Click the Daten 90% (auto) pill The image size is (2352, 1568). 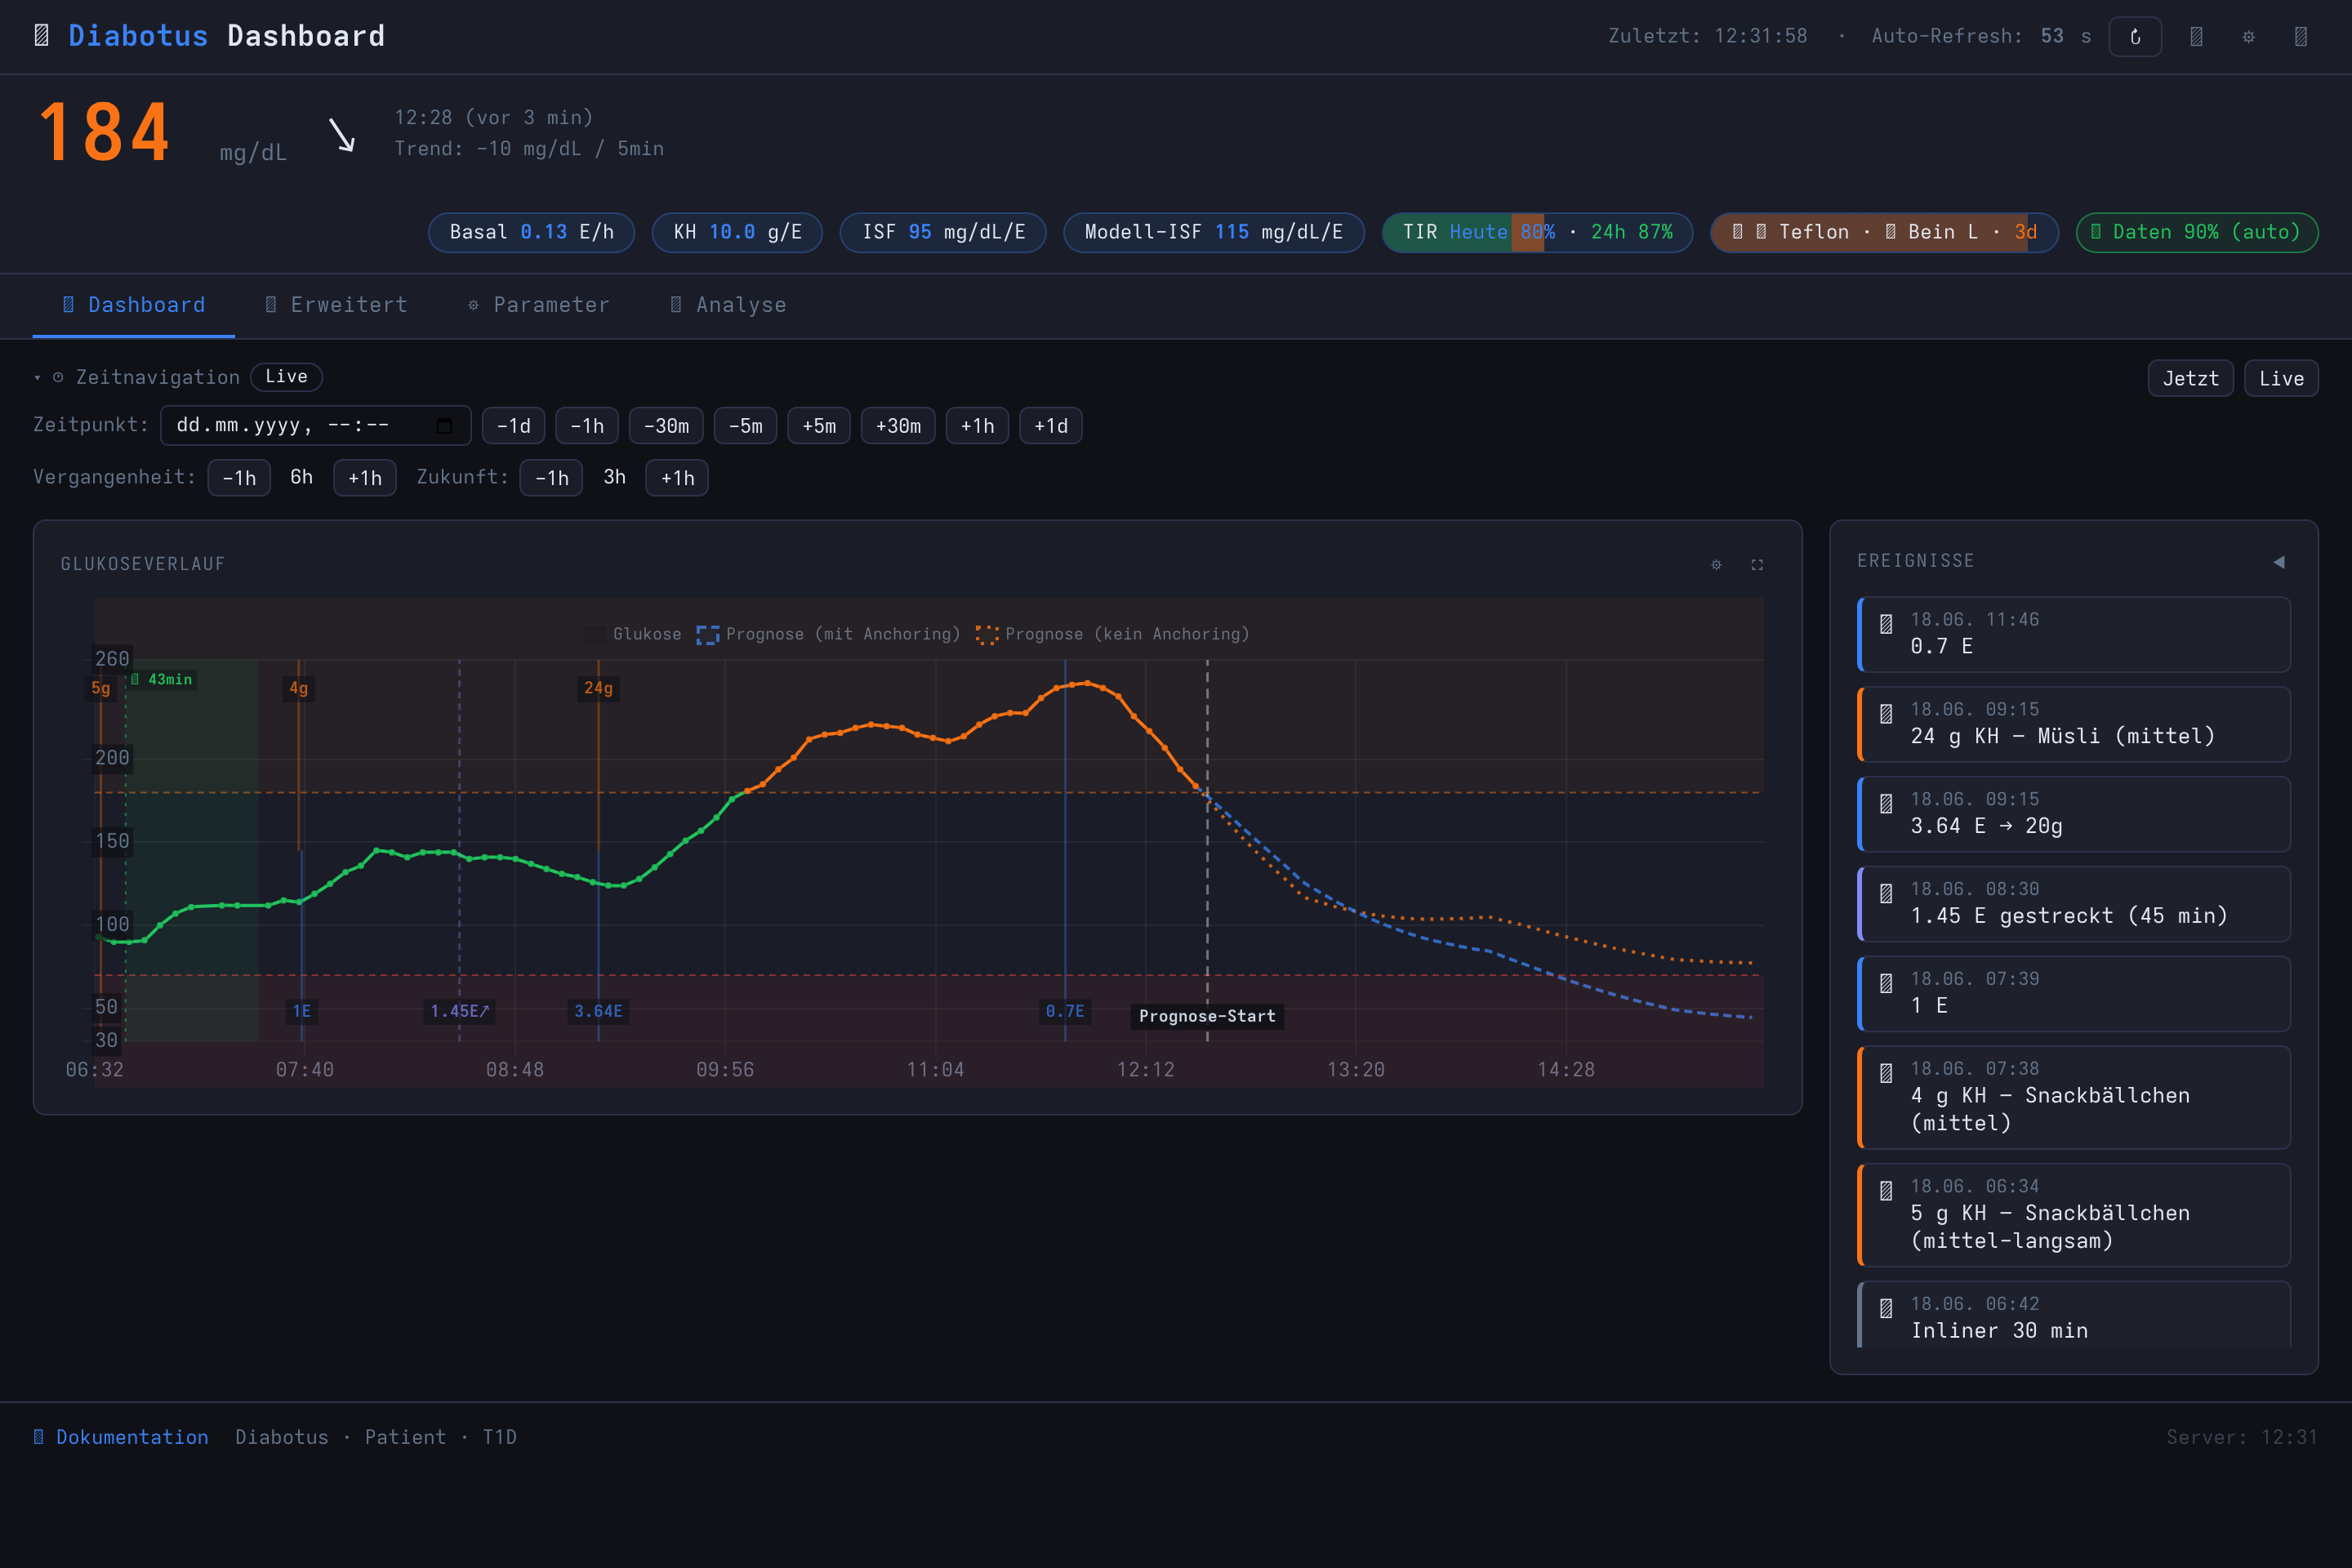[2197, 233]
